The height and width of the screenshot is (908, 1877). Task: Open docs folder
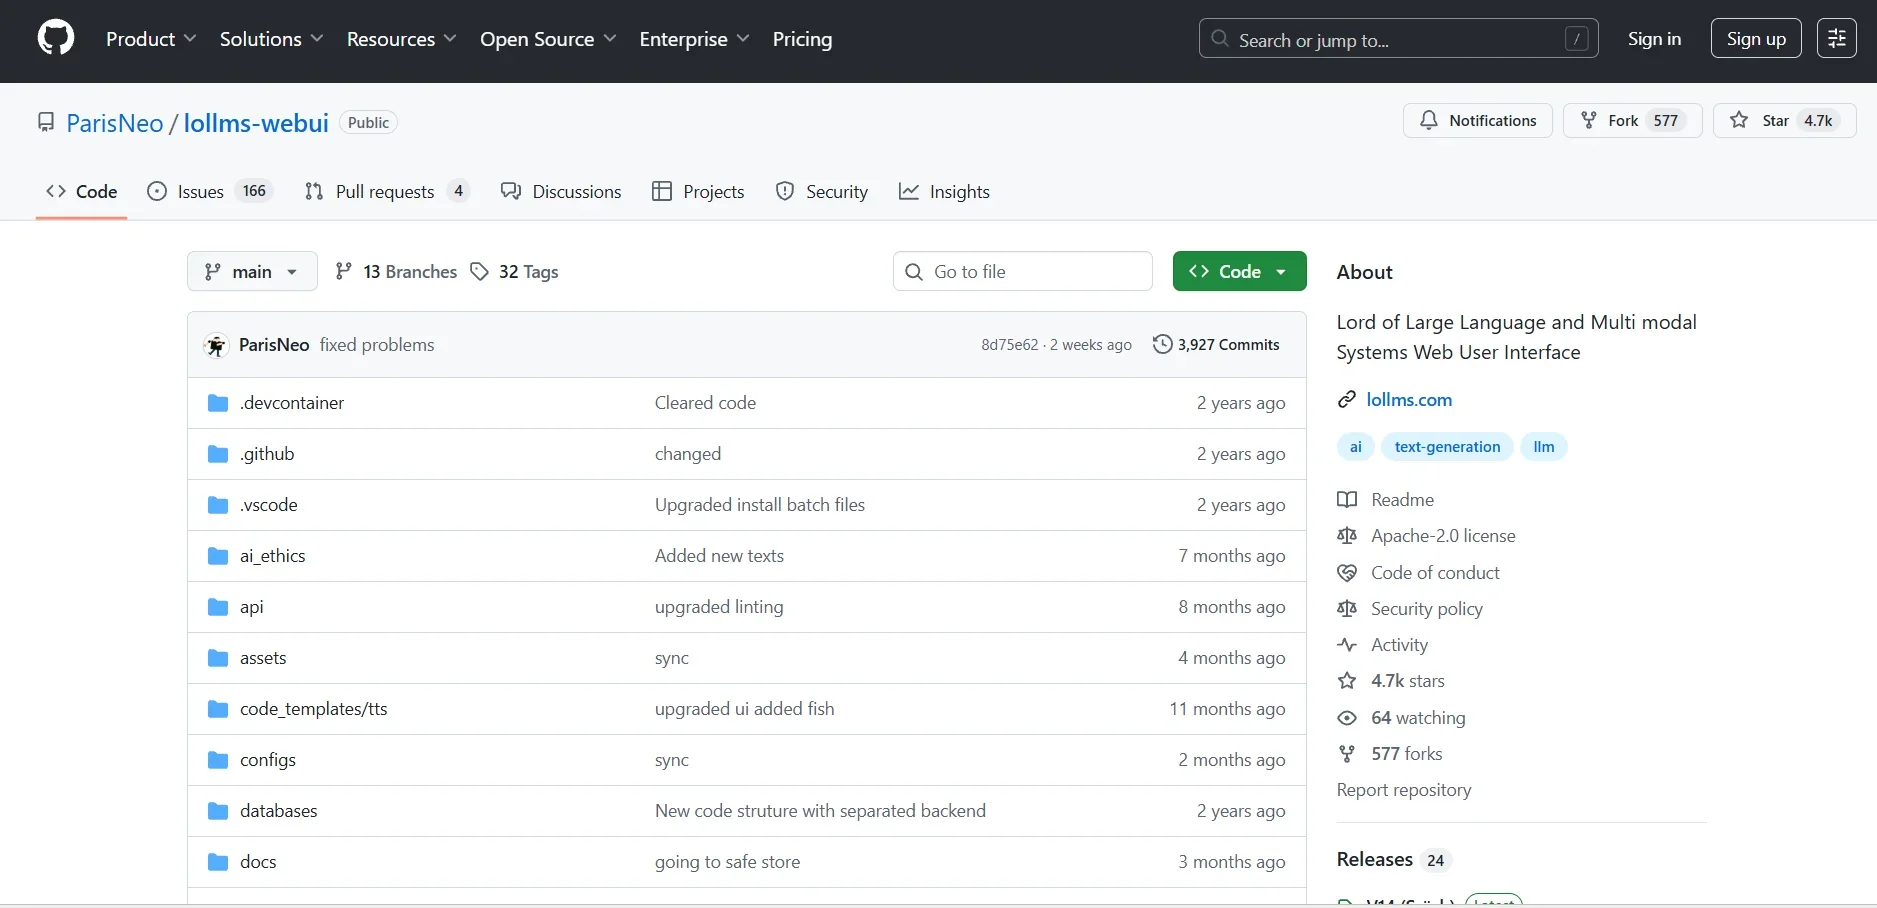pos(258,862)
